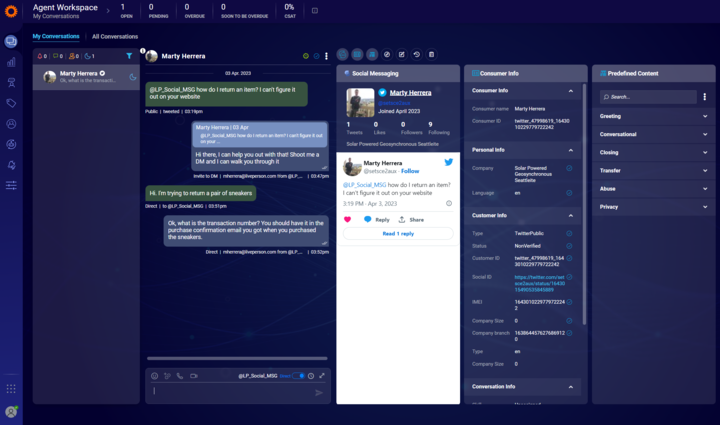The height and width of the screenshot is (425, 720).
Task: Click Follow link in the tweet
Action: click(x=410, y=171)
